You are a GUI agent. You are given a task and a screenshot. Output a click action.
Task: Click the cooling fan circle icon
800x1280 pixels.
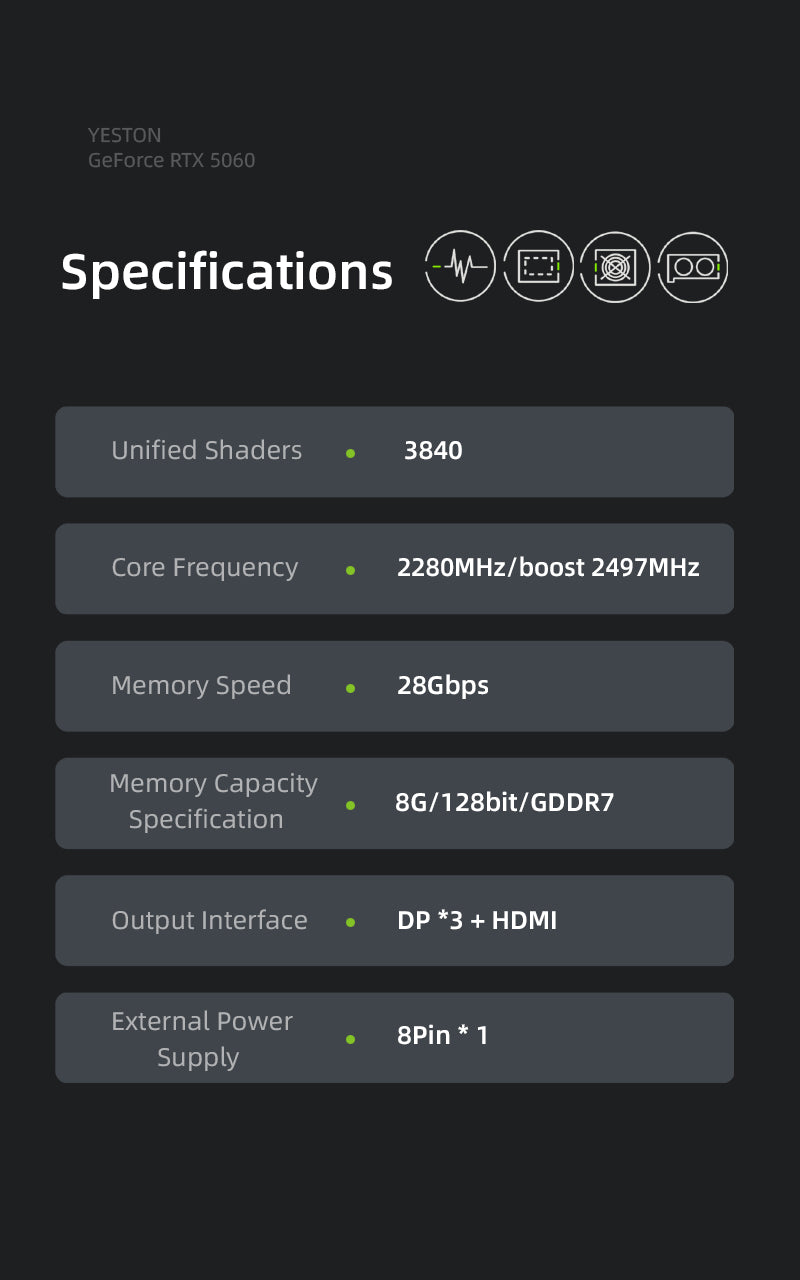615,266
